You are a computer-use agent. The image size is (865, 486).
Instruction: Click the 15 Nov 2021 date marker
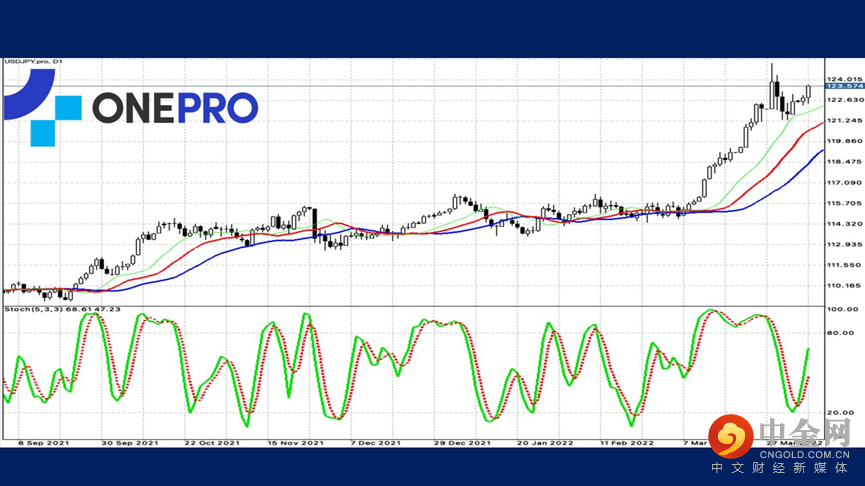pos(296,441)
